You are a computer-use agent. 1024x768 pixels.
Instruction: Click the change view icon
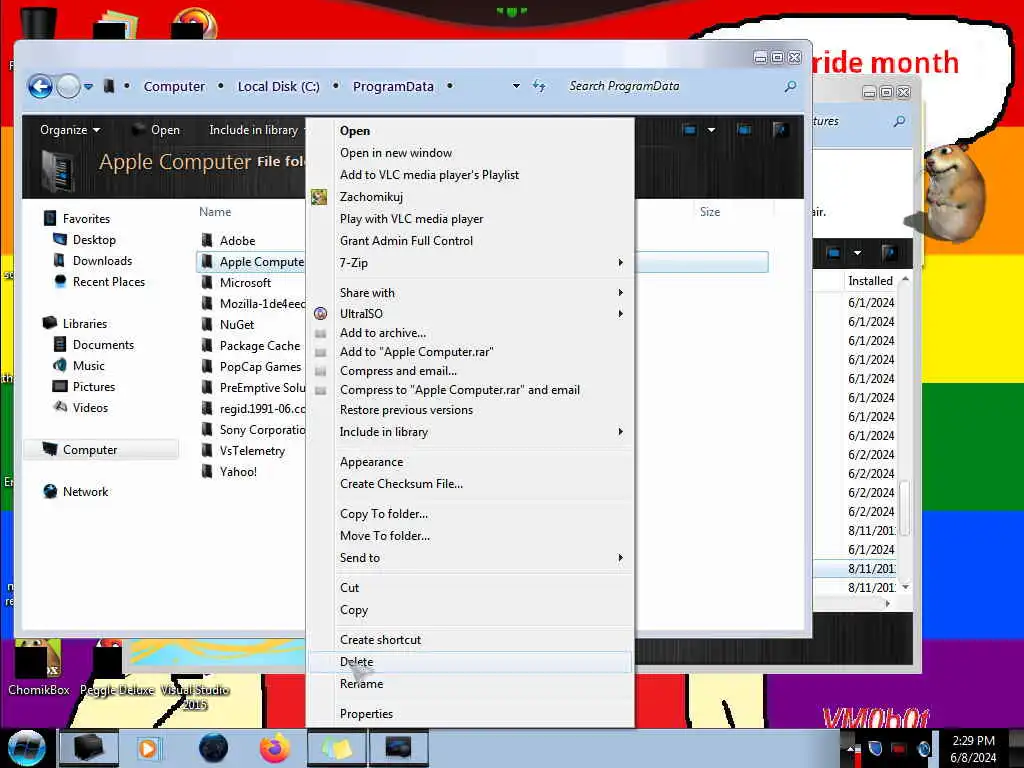(689, 130)
